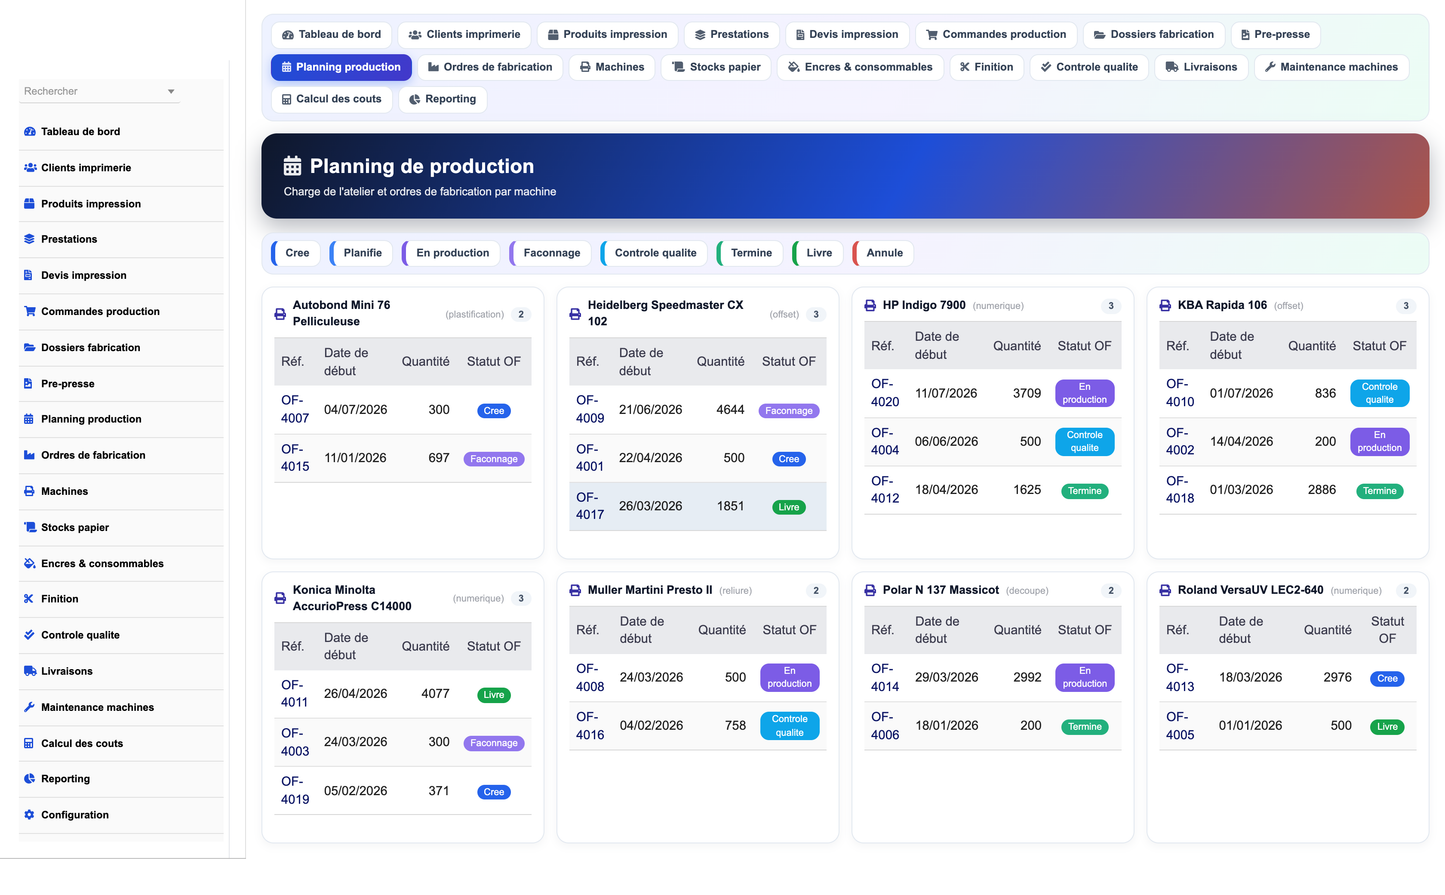This screenshot has height=895, width=1445.
Task: Click printer icon on HP Indigo 7900 card
Action: pyautogui.click(x=870, y=306)
